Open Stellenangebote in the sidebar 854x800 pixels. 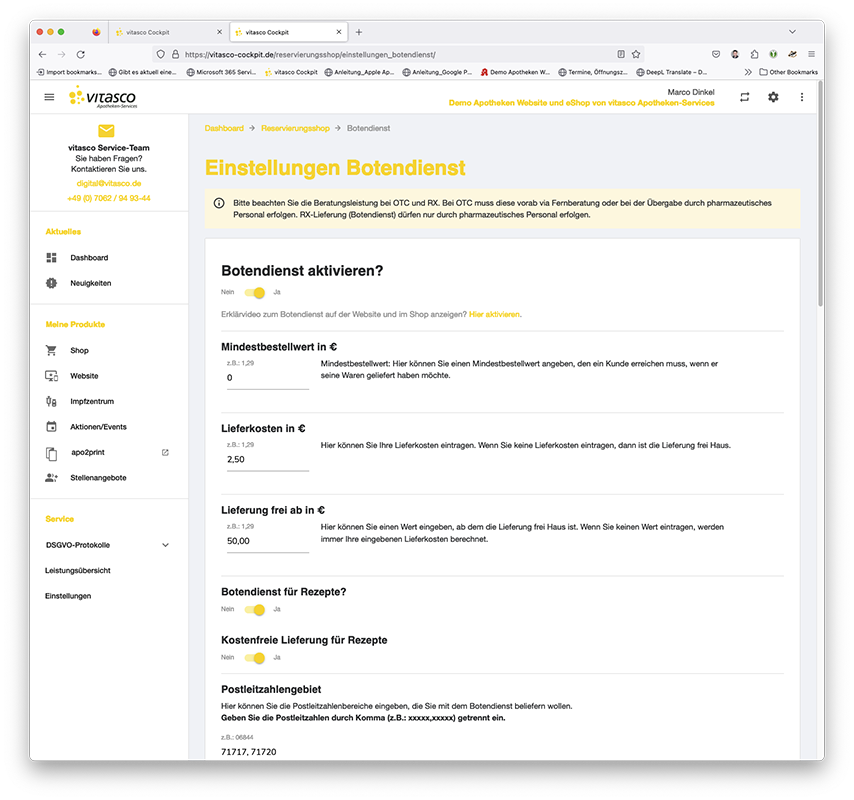tap(98, 478)
